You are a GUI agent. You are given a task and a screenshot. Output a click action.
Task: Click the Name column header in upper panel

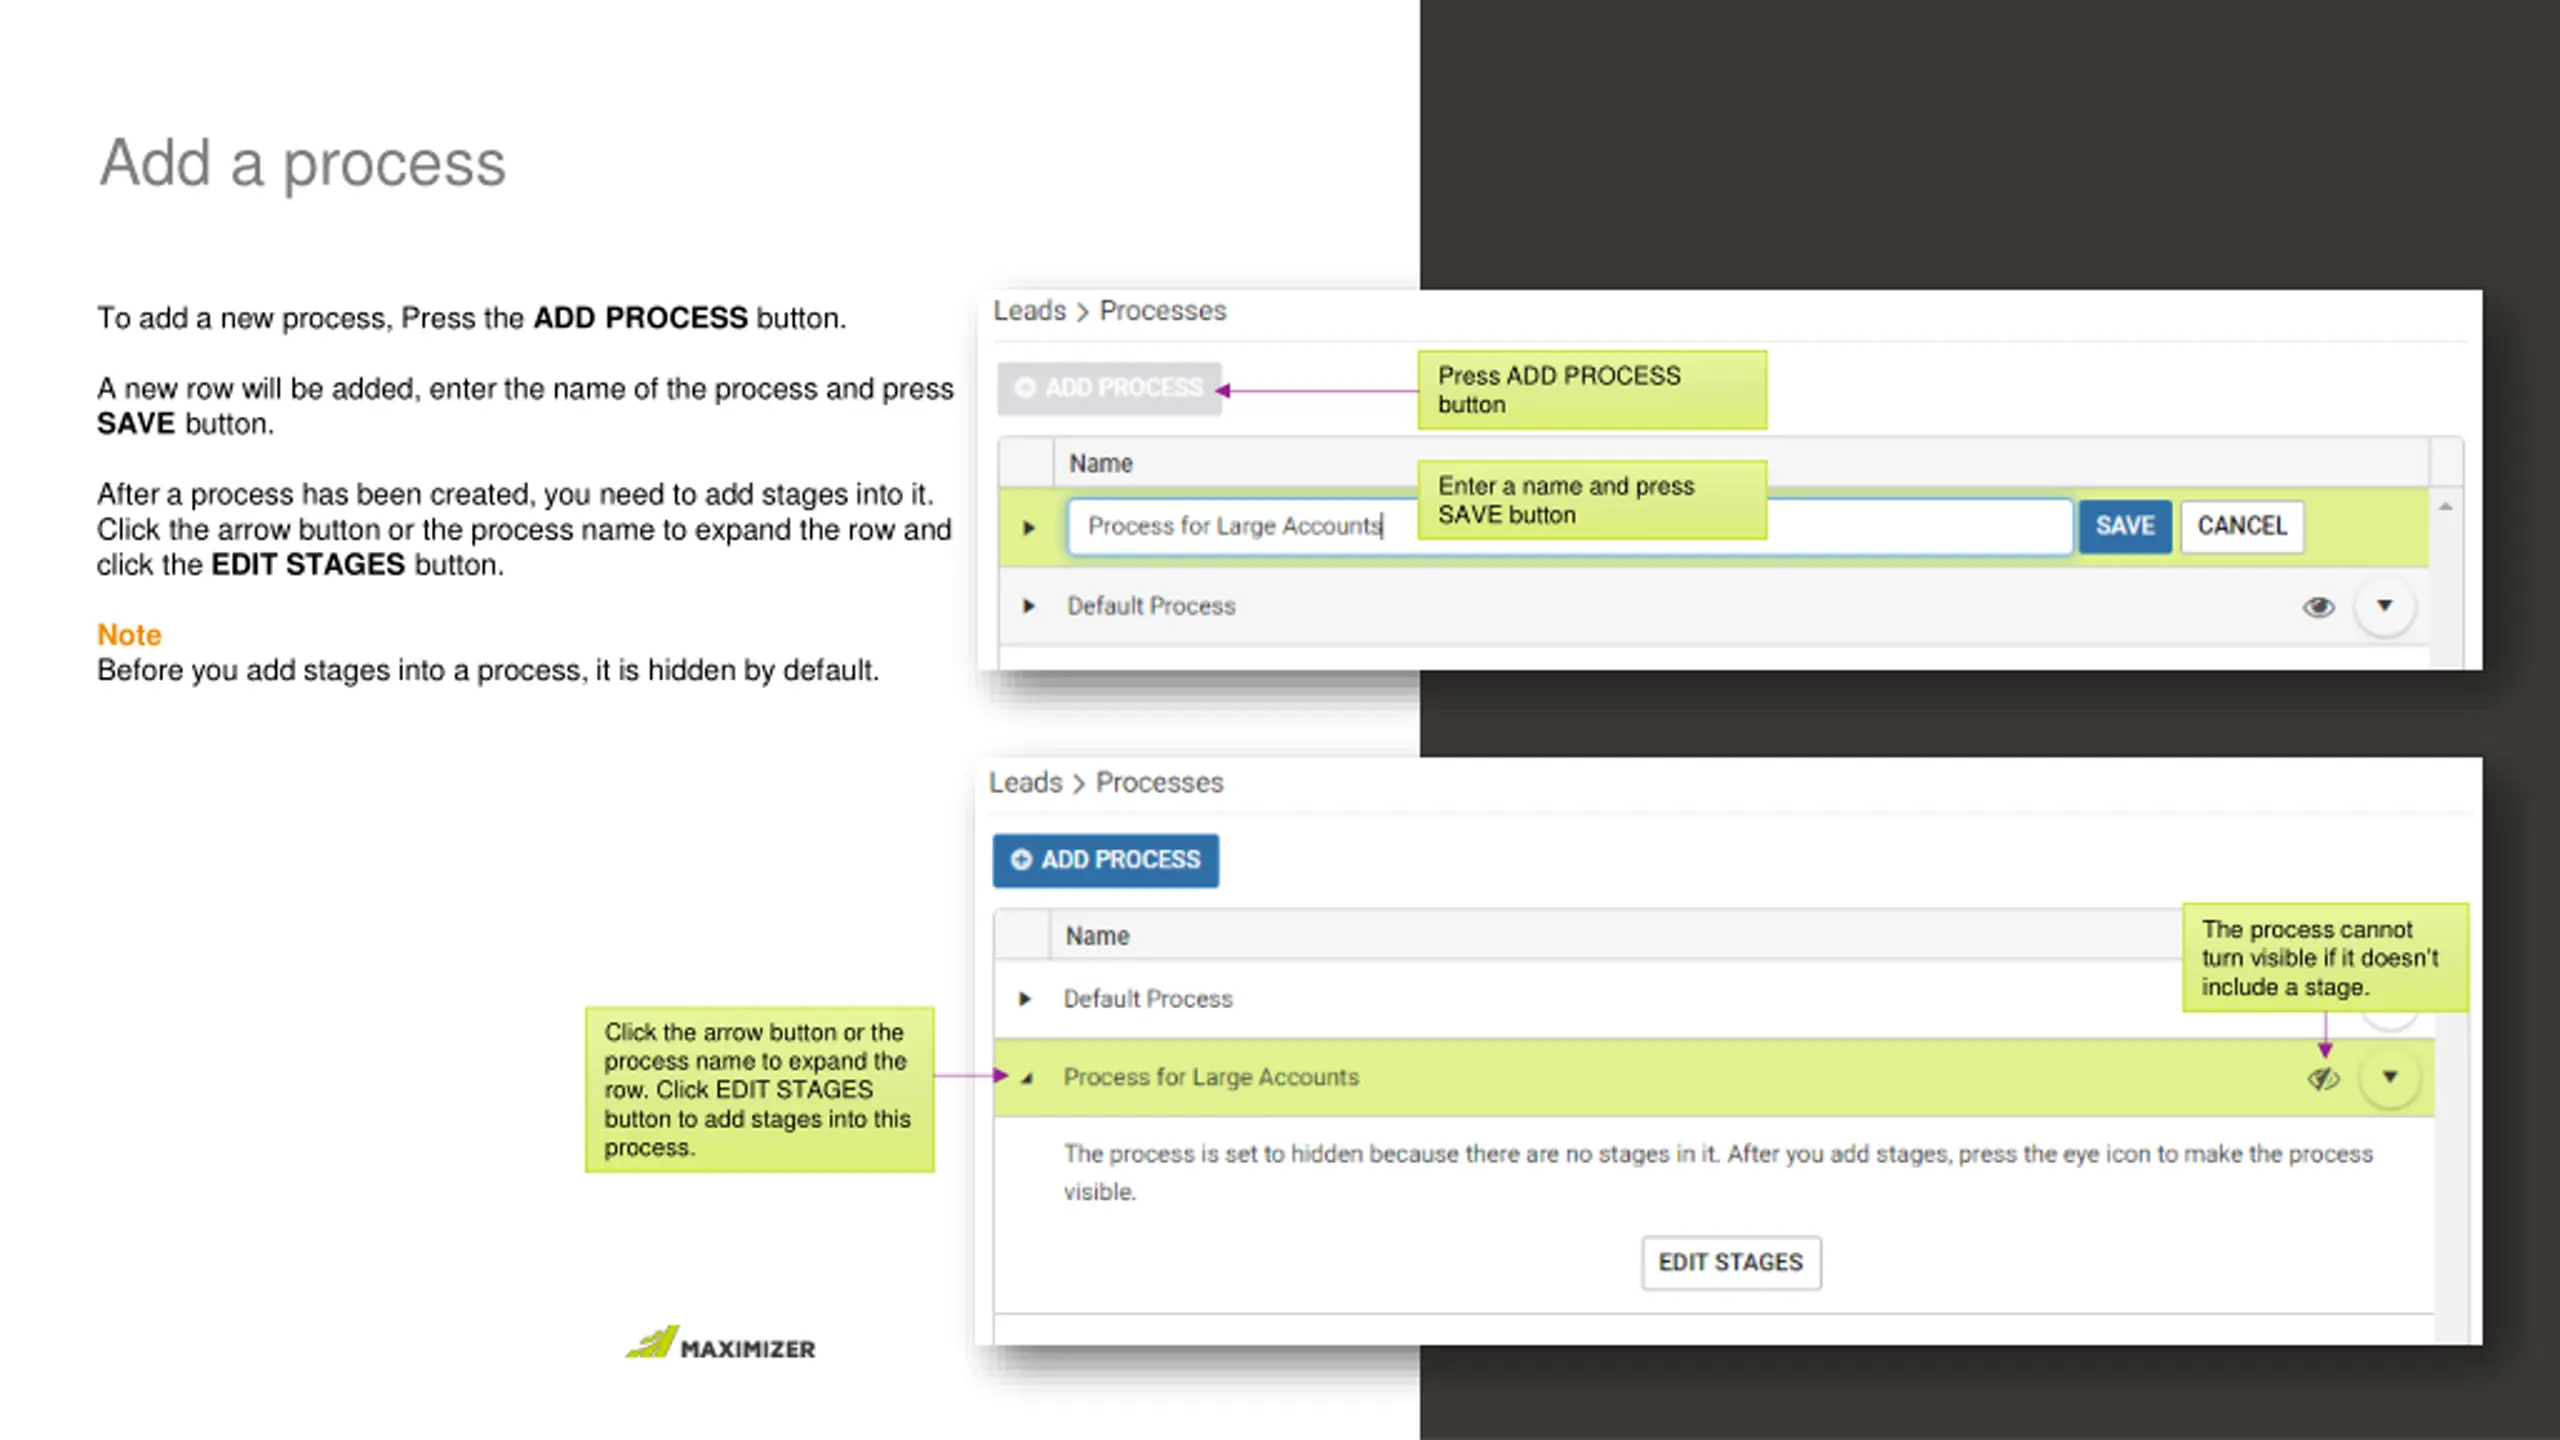1101,464
